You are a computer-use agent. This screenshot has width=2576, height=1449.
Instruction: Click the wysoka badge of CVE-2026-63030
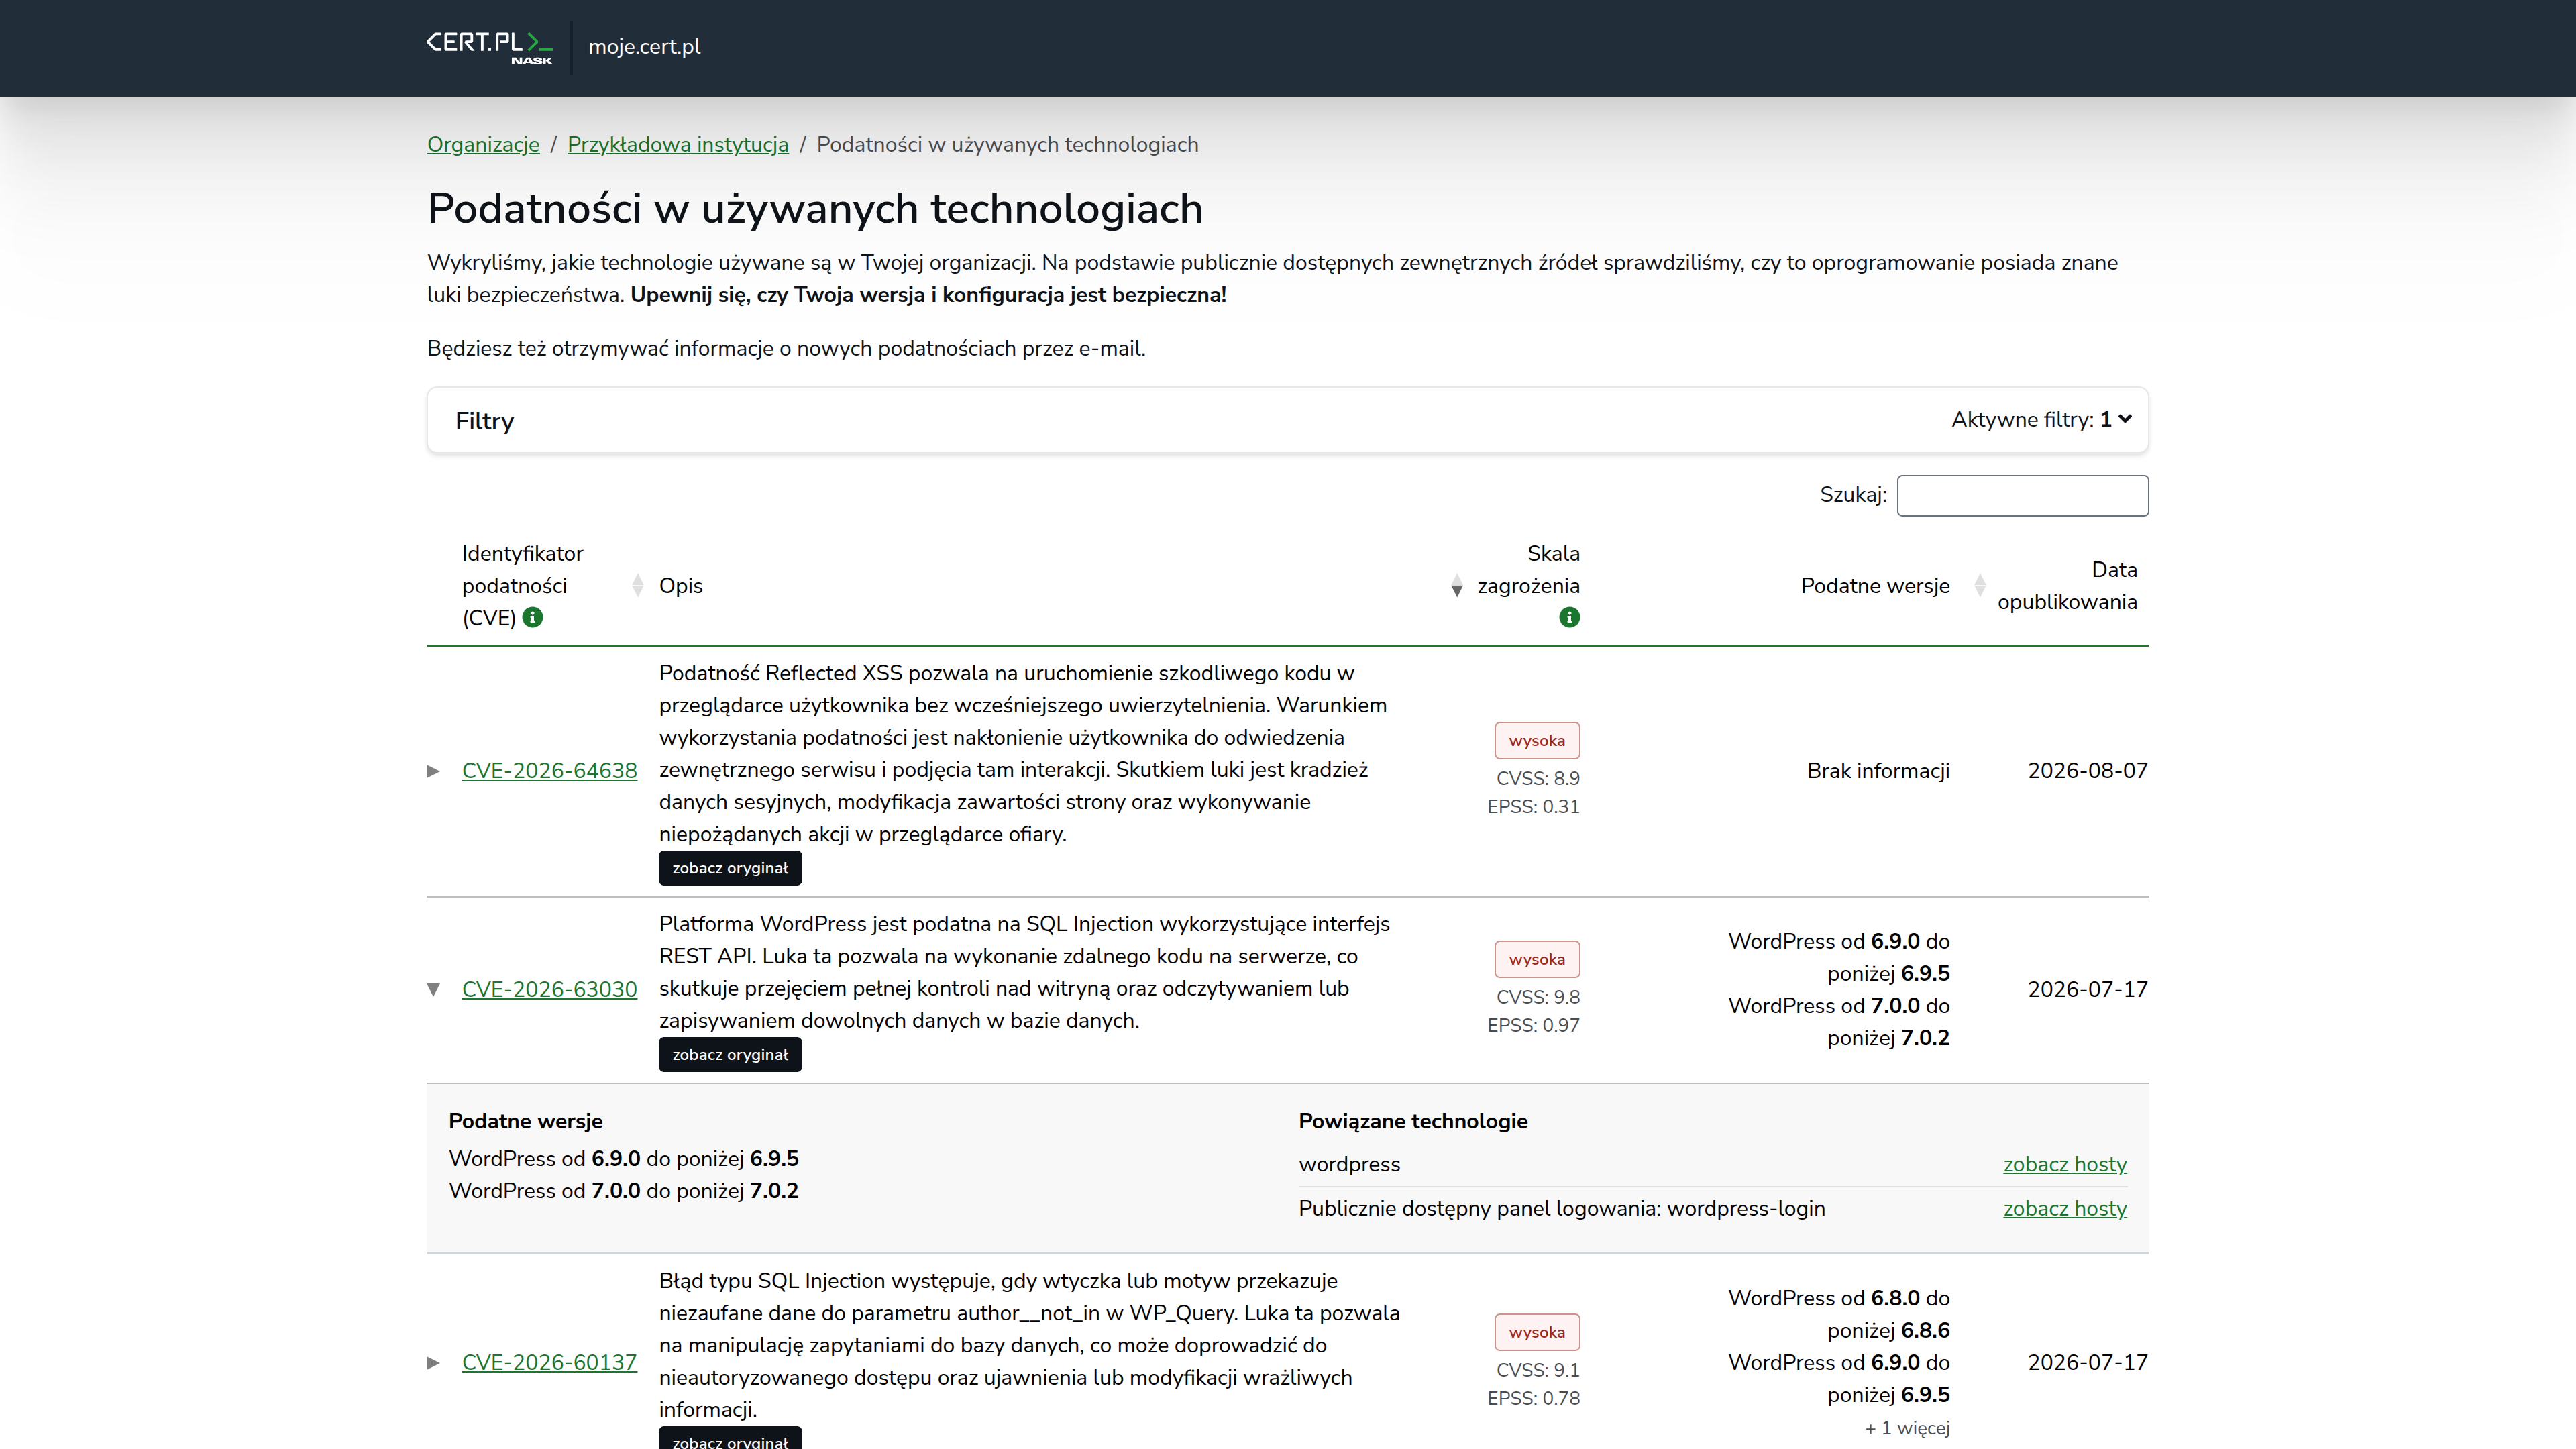pos(1537,959)
